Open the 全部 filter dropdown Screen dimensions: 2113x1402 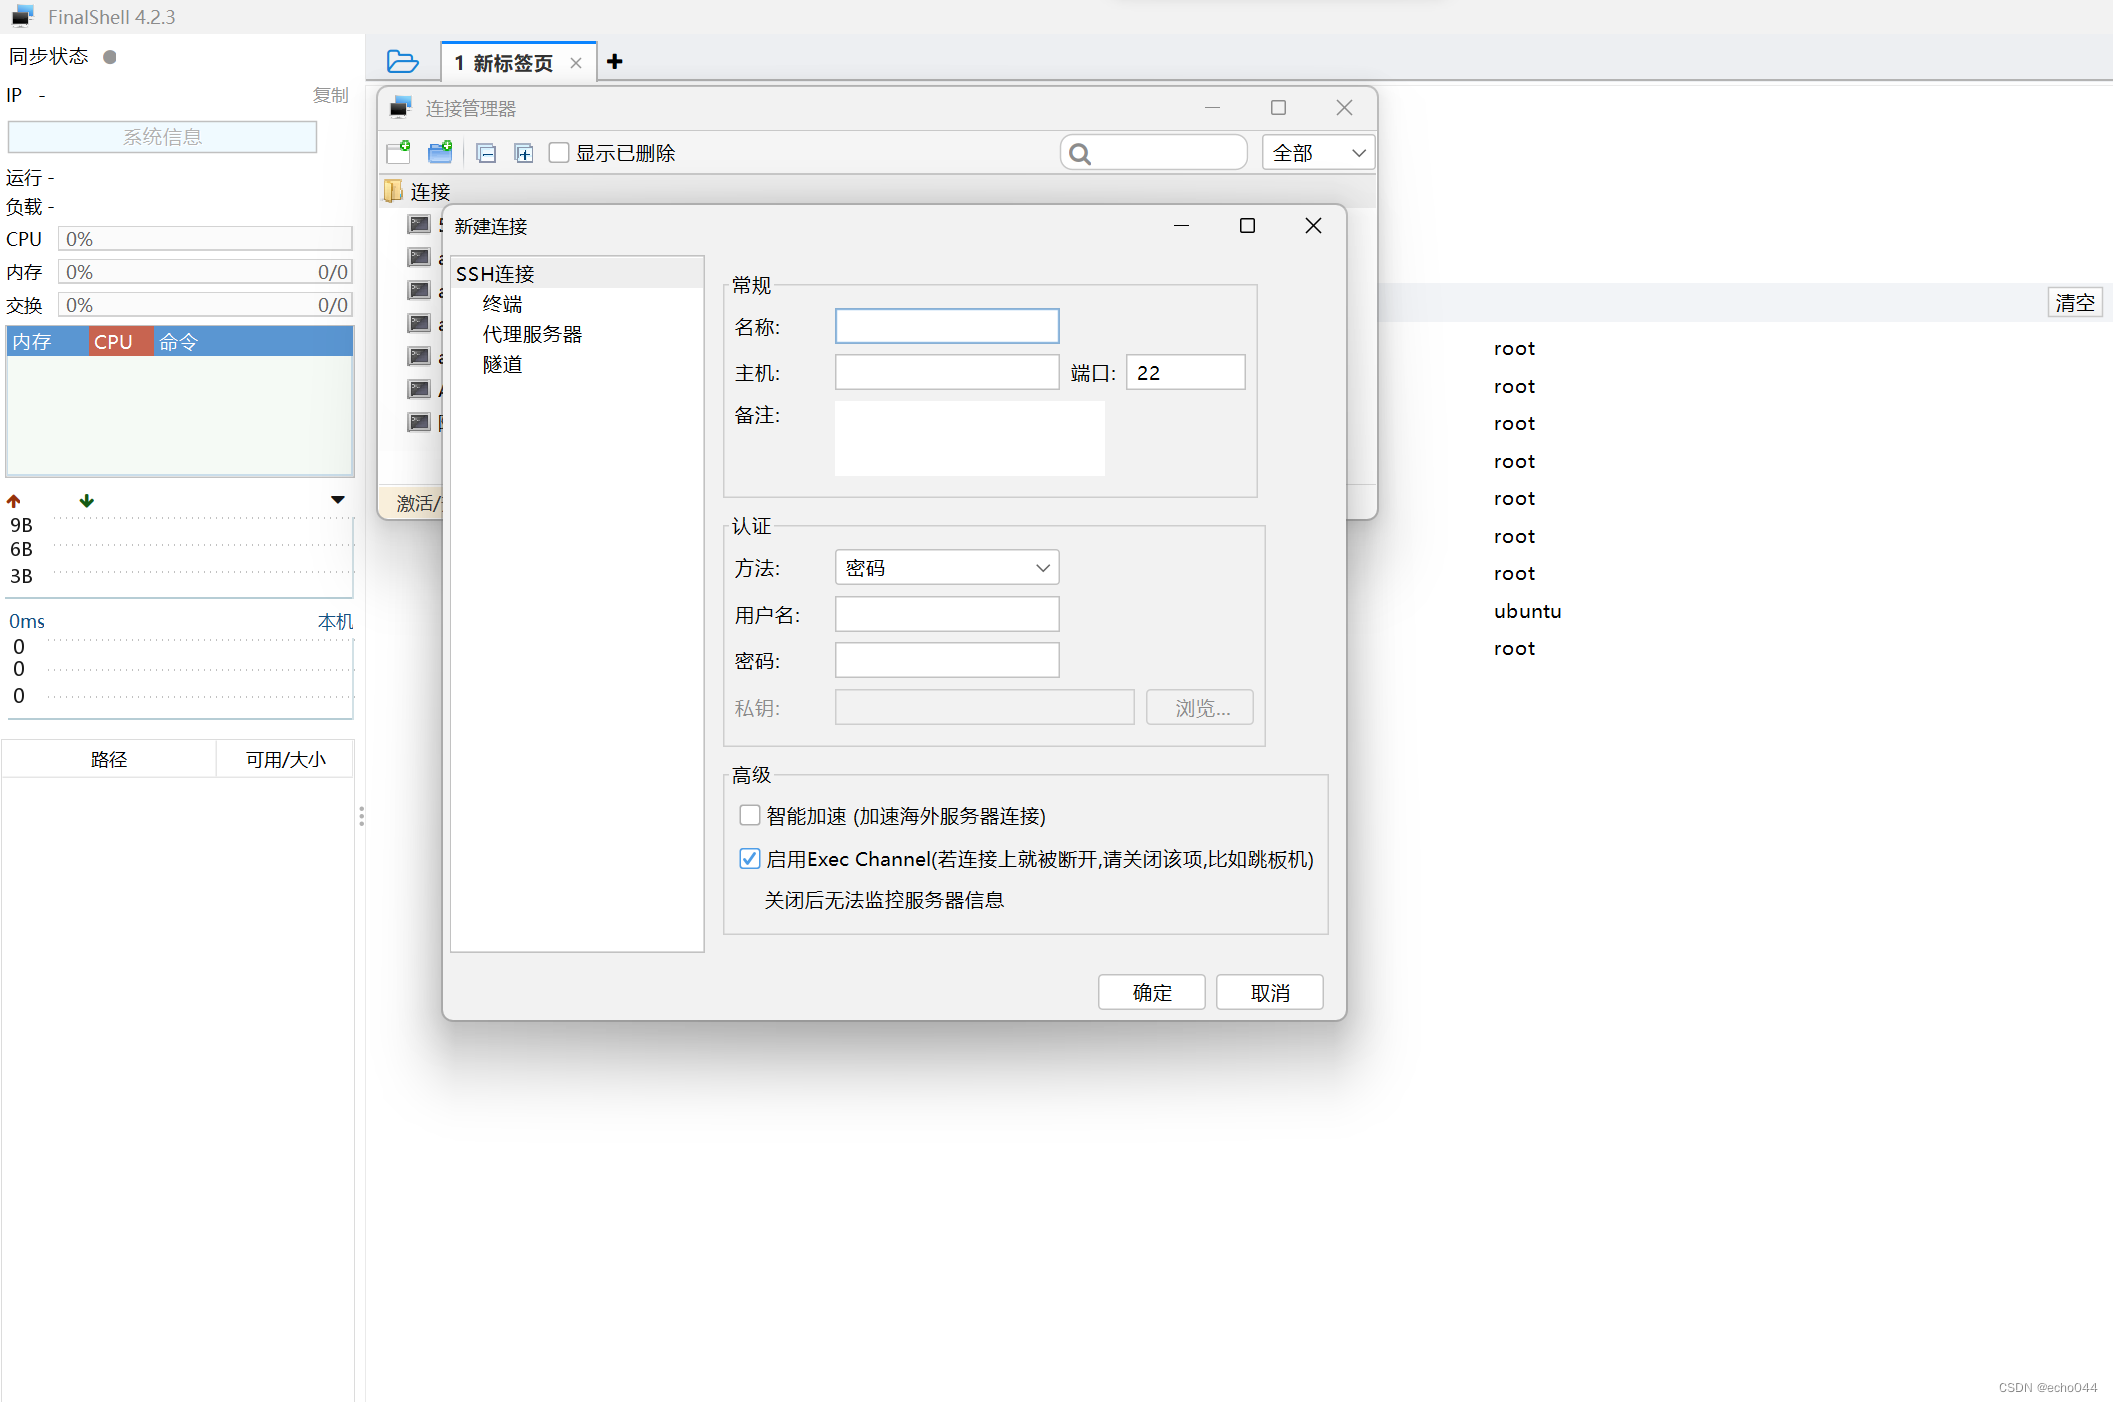tap(1317, 153)
